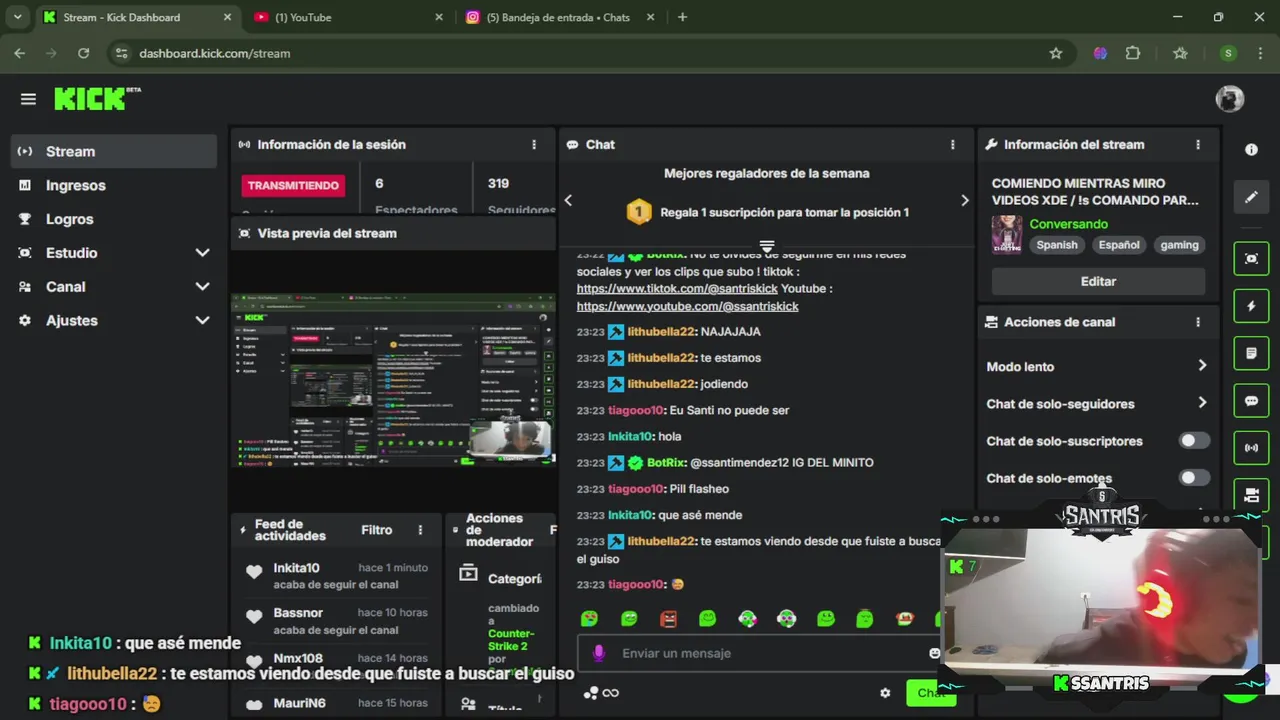Click the stream preview thumbnail
Screen dimensions: 1280x720
[393, 380]
